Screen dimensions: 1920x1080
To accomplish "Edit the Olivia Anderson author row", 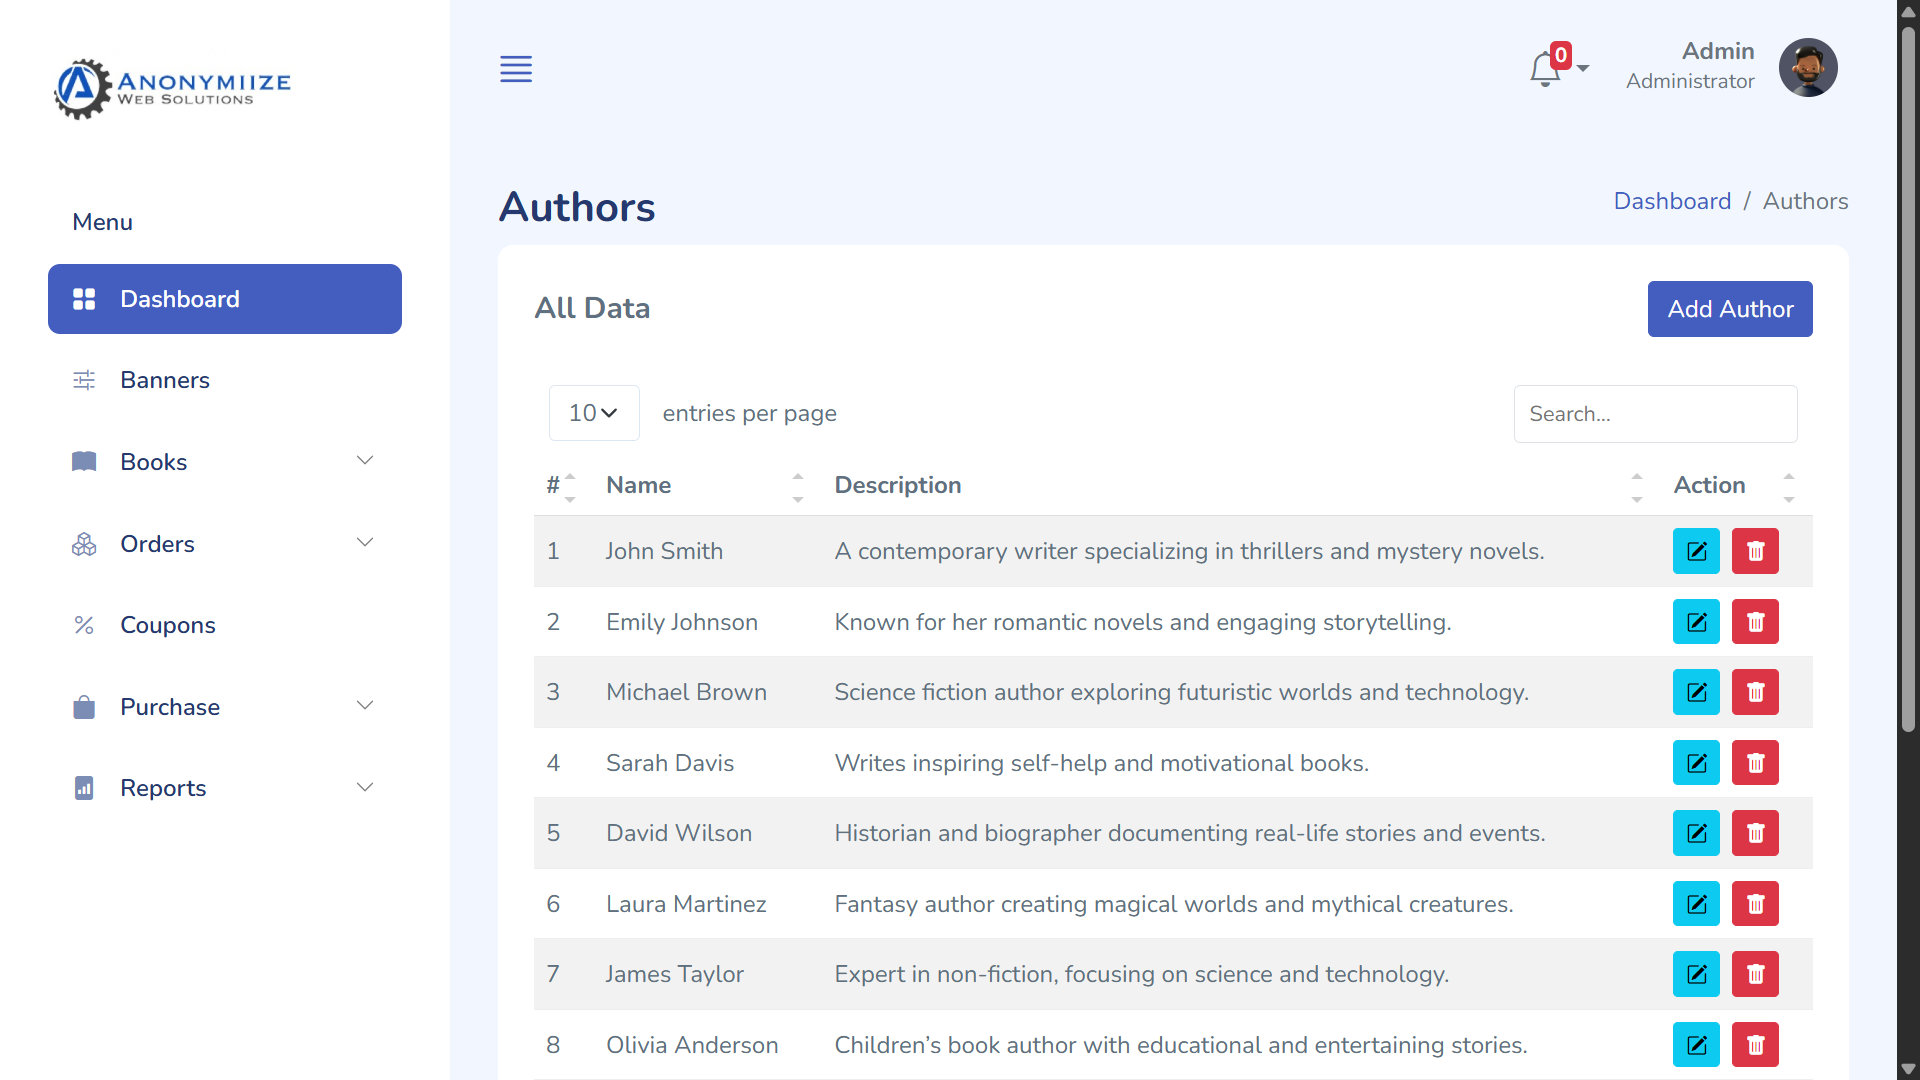I will click(x=1696, y=1045).
